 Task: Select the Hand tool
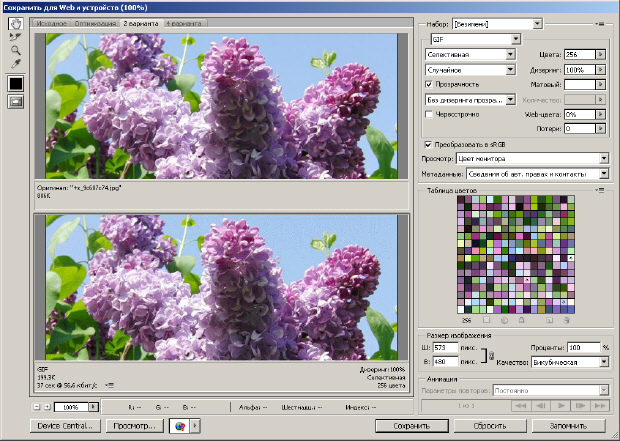[x=15, y=21]
